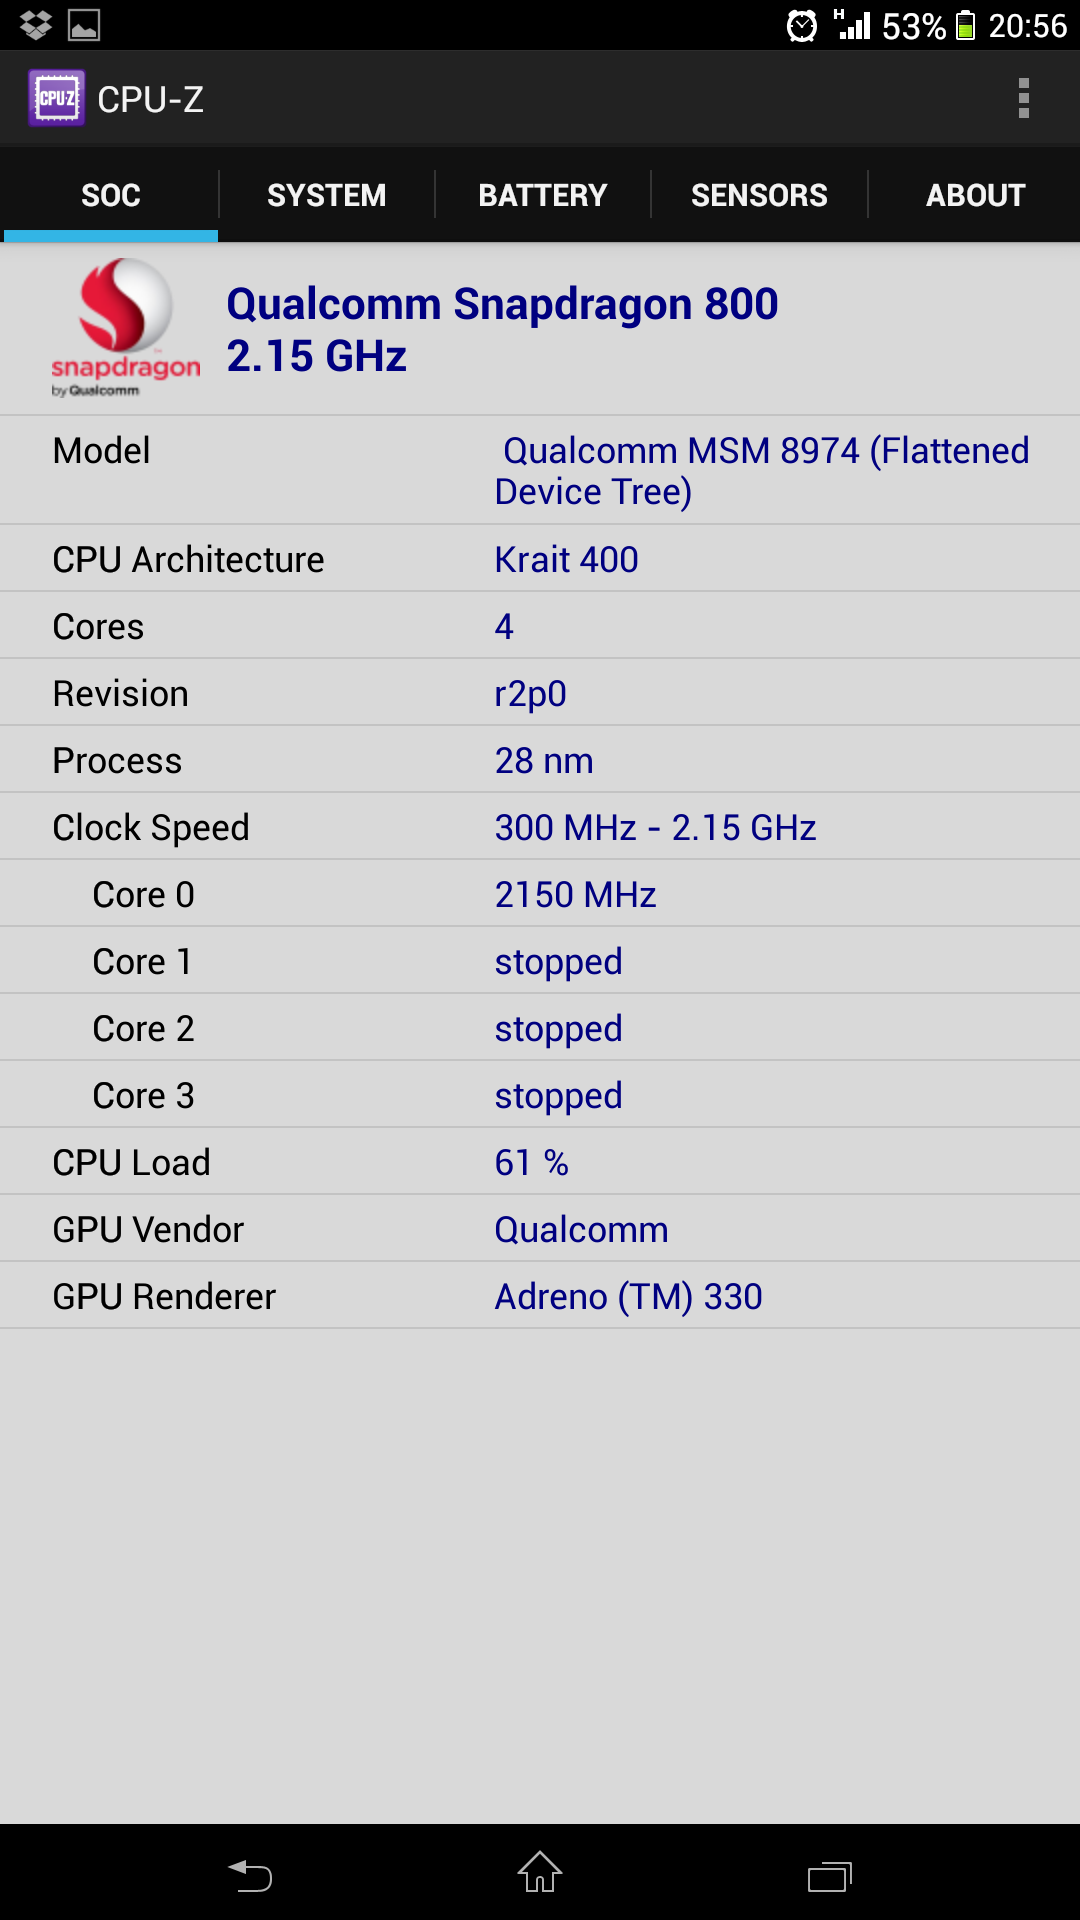Viewport: 1080px width, 1920px height.
Task: Tap the Dropbox notification icon
Action: pyautogui.click(x=36, y=25)
